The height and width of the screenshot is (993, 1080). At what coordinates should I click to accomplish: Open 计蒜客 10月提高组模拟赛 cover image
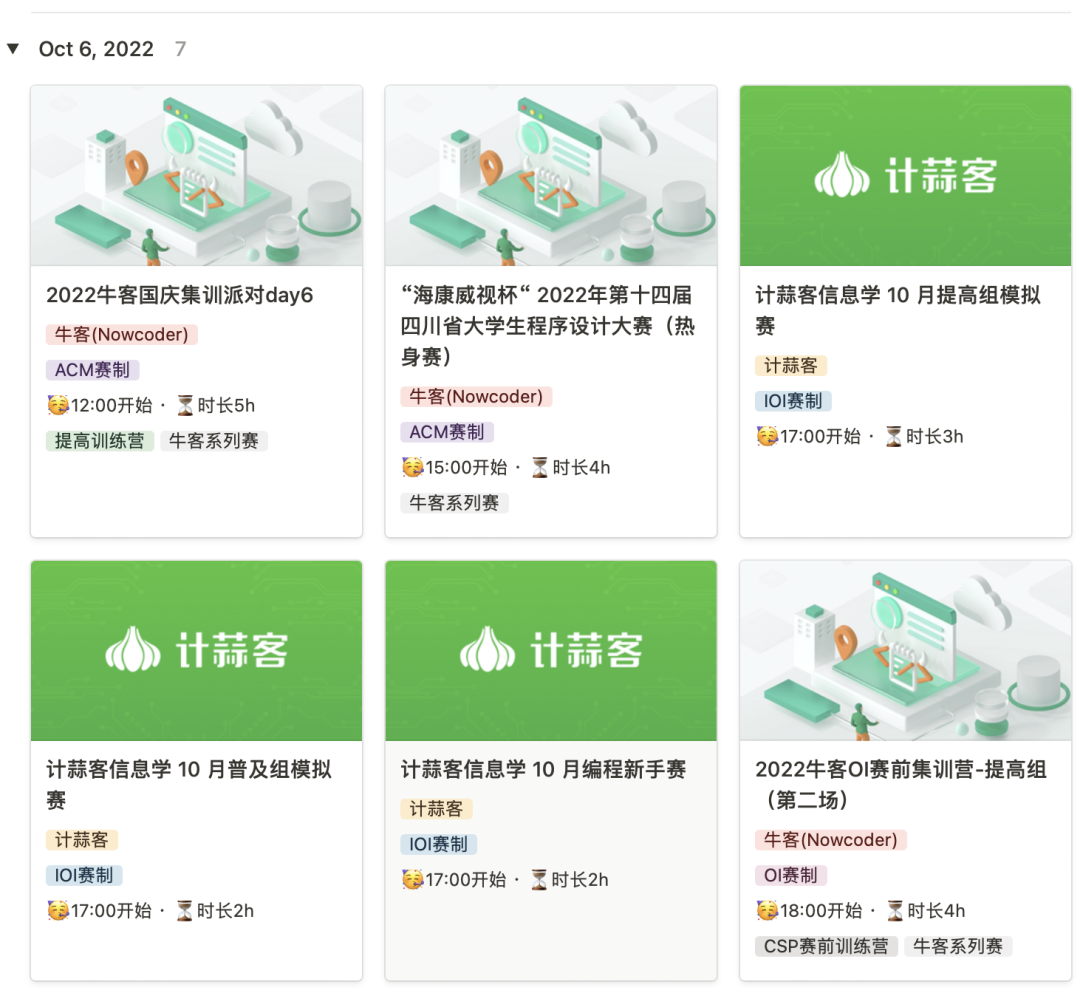coord(905,176)
